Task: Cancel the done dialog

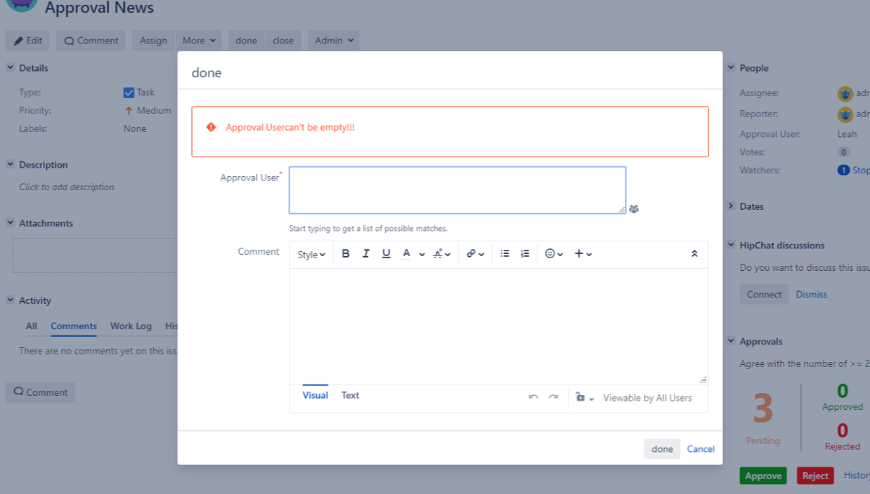Action: click(x=701, y=449)
